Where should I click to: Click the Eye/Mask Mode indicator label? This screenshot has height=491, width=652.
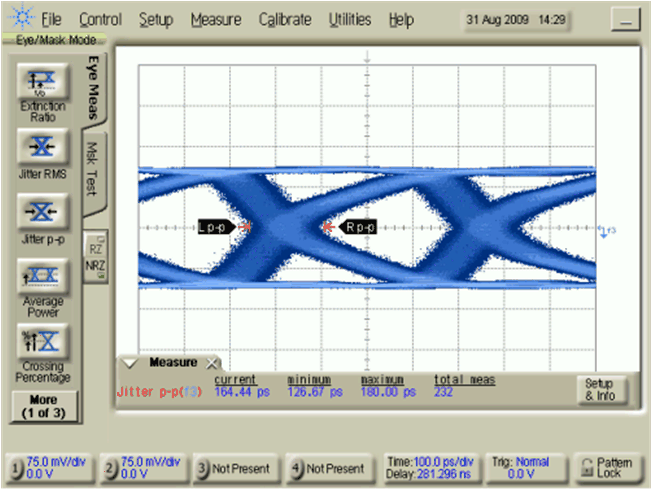[x=55, y=40]
